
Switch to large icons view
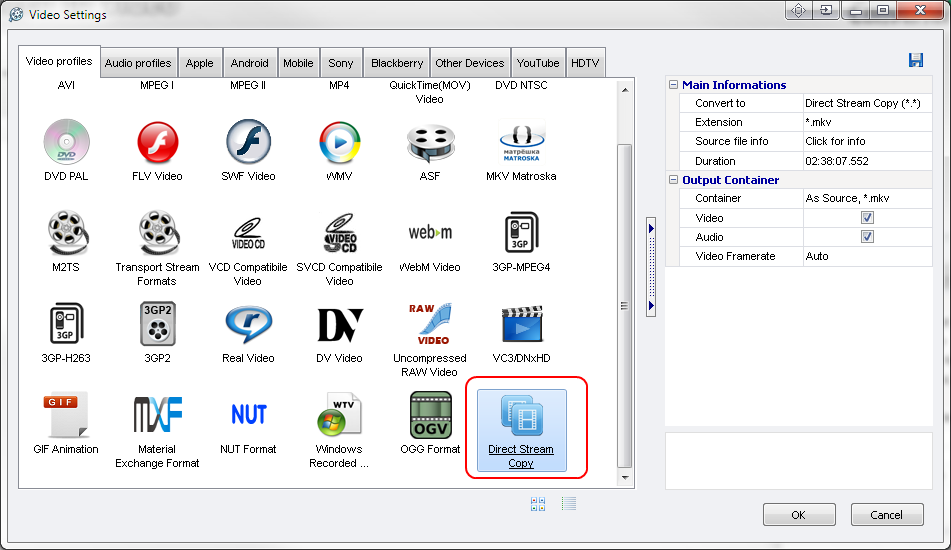(x=538, y=504)
